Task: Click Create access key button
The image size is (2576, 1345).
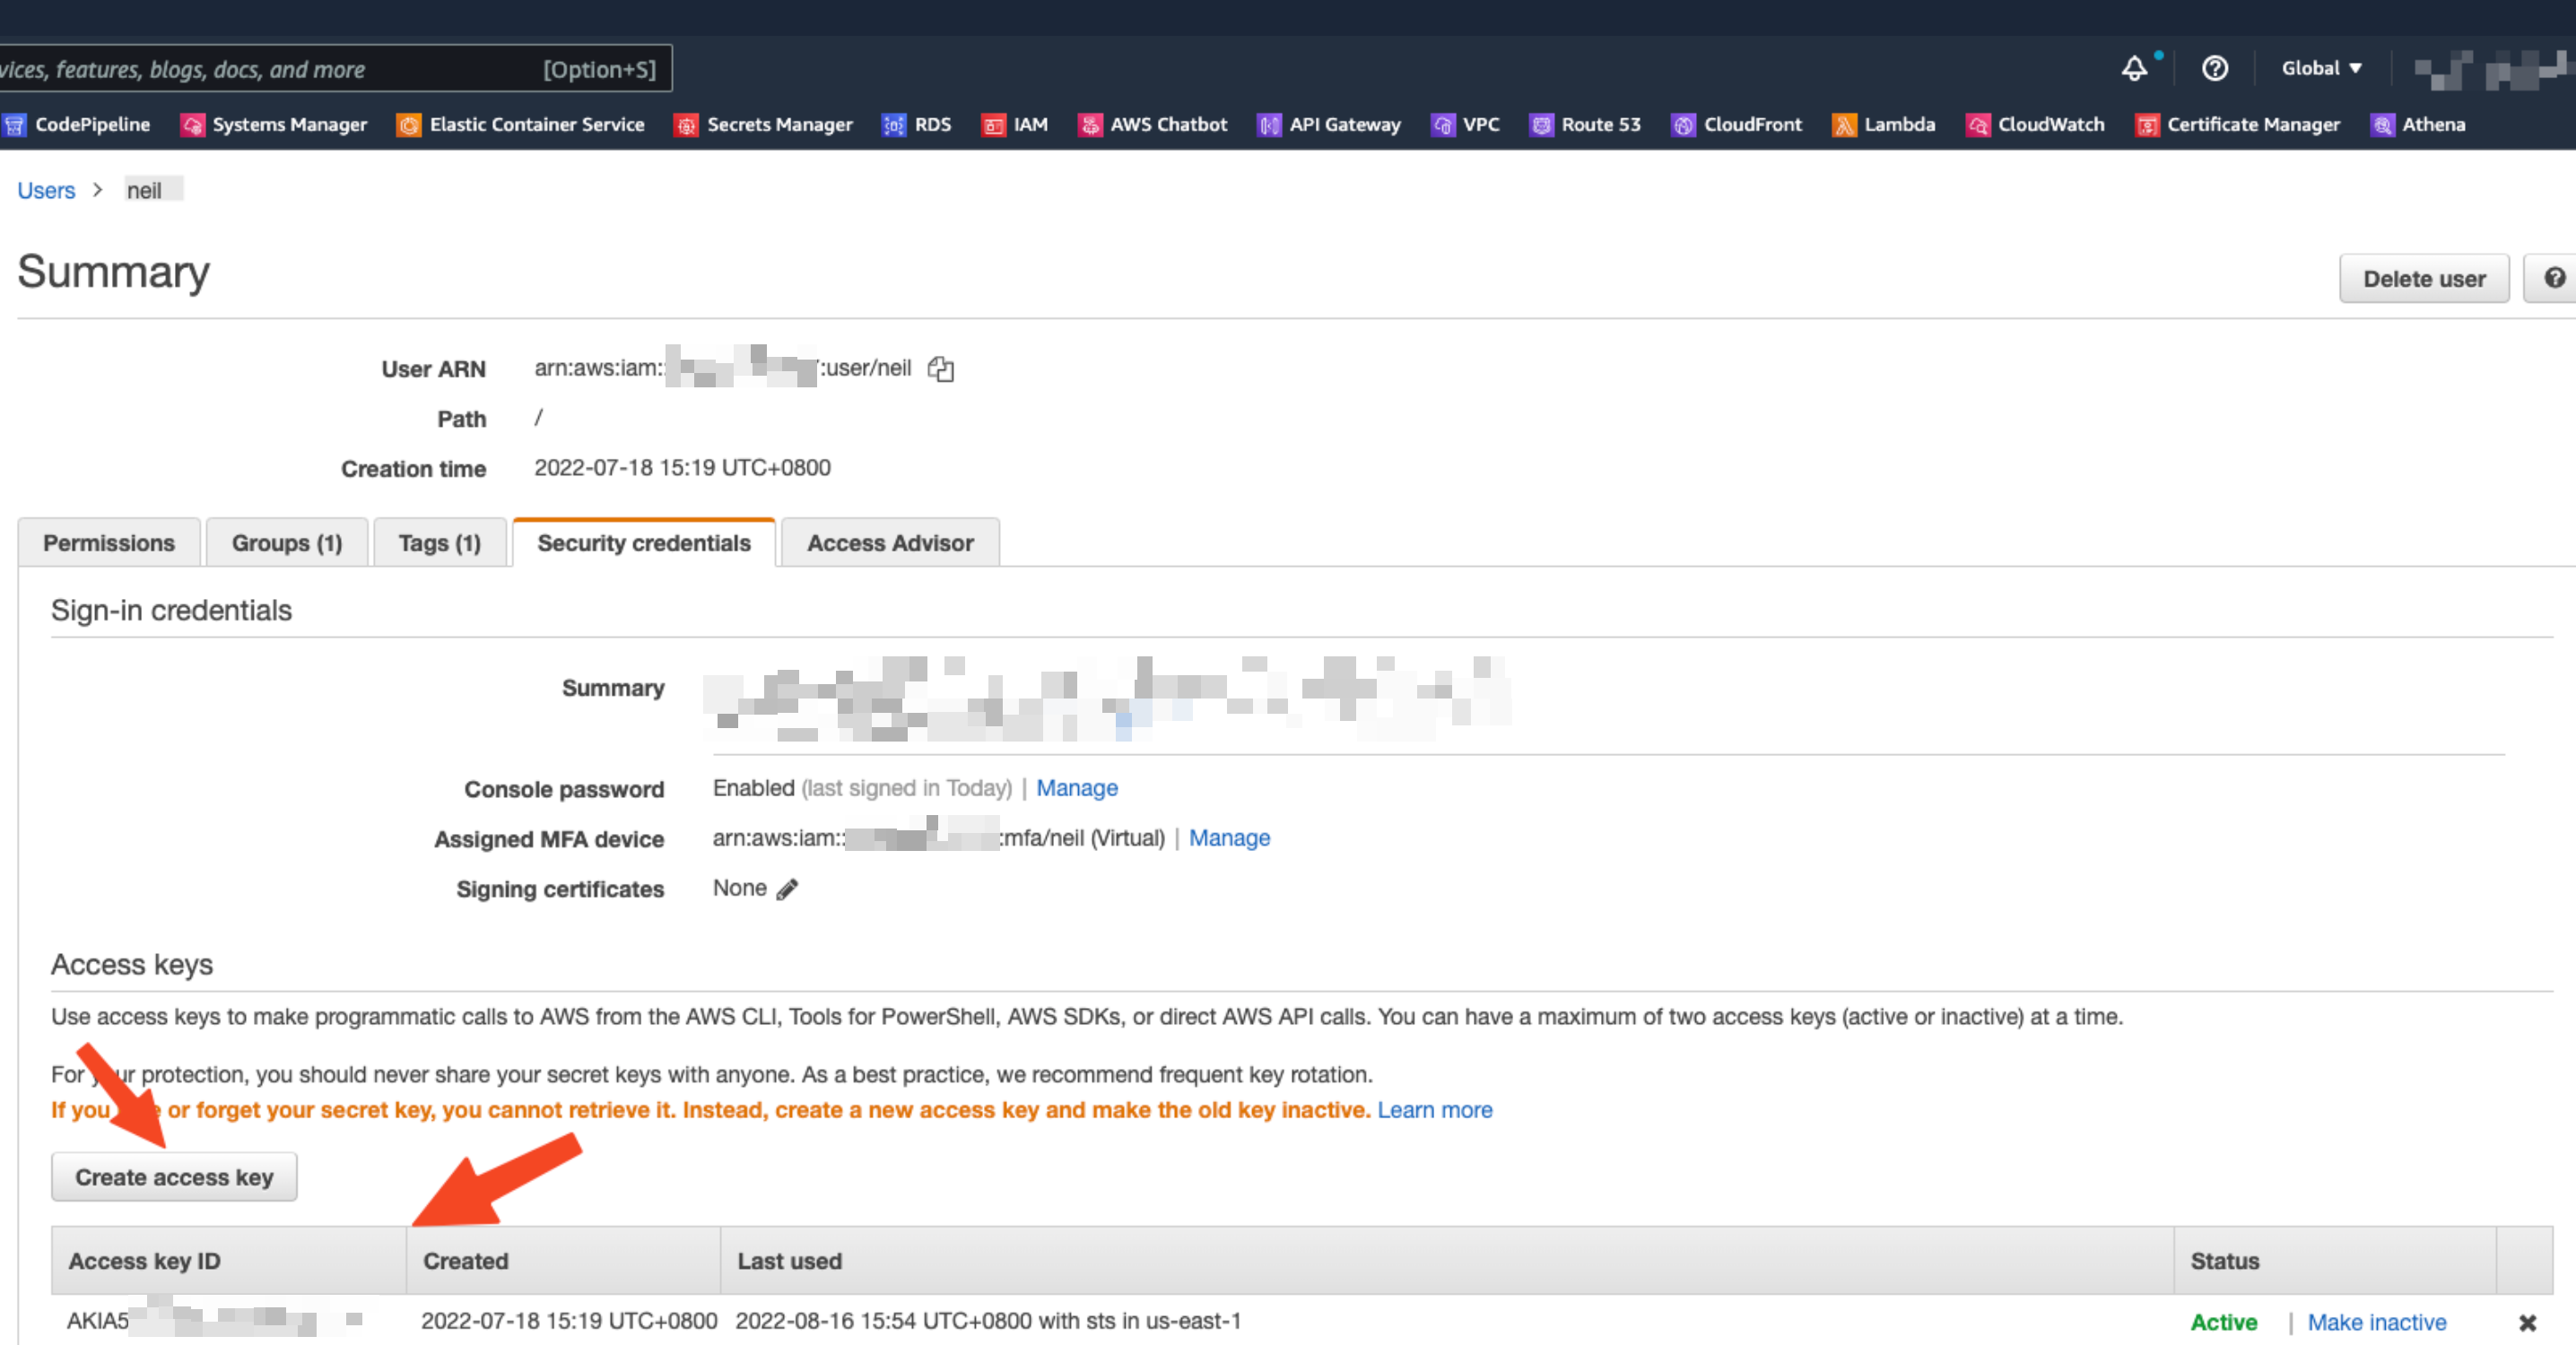Action: pos(174,1177)
